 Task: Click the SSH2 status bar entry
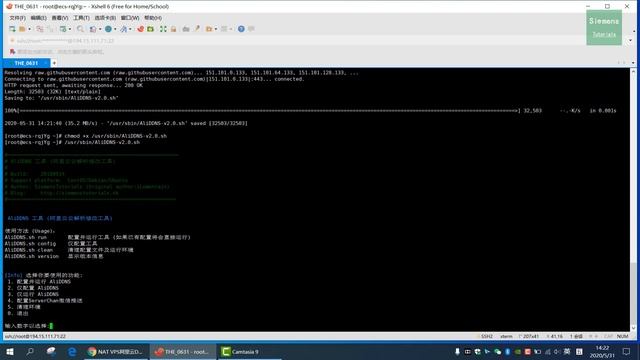click(487, 336)
